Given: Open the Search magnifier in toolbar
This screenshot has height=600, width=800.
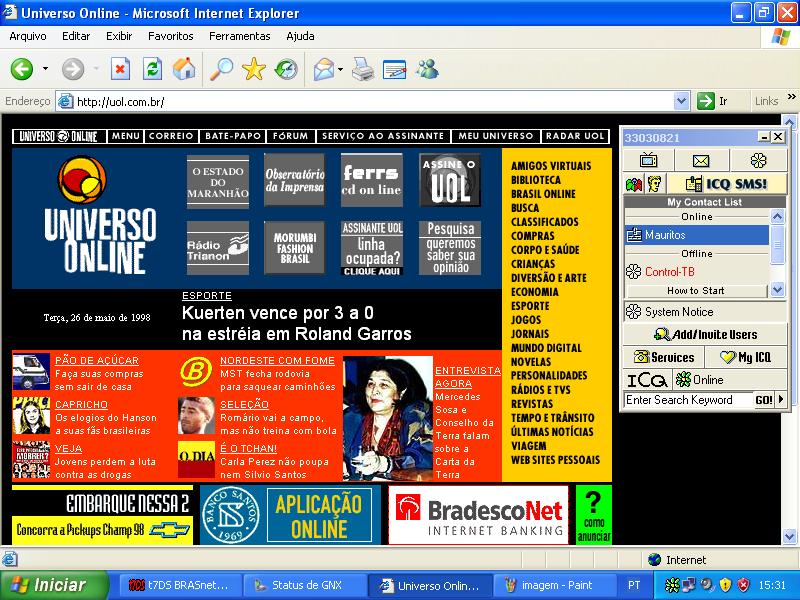Looking at the screenshot, I should [219, 69].
